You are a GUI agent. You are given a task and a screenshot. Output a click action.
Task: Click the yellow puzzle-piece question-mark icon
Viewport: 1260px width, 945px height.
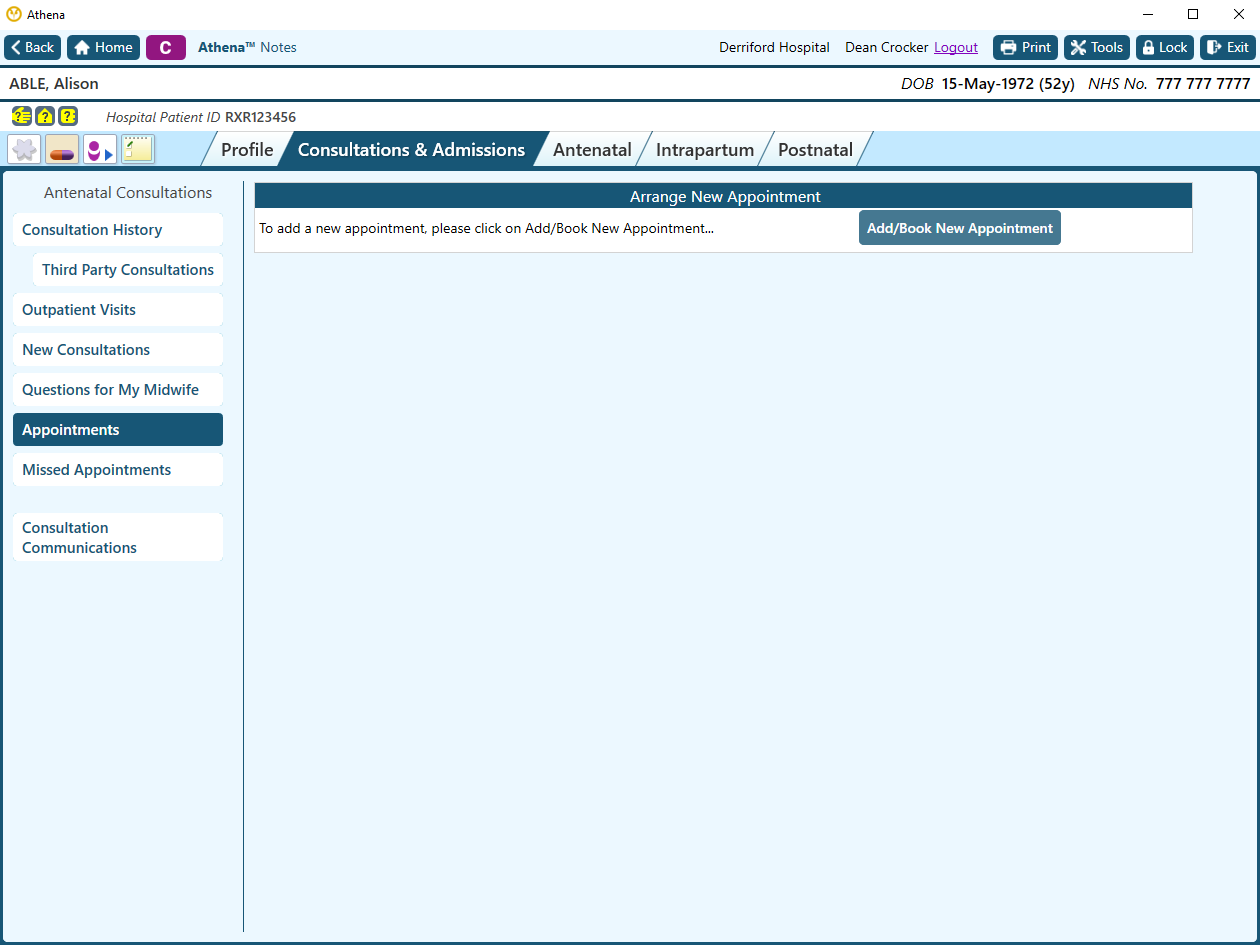click(x=68, y=116)
